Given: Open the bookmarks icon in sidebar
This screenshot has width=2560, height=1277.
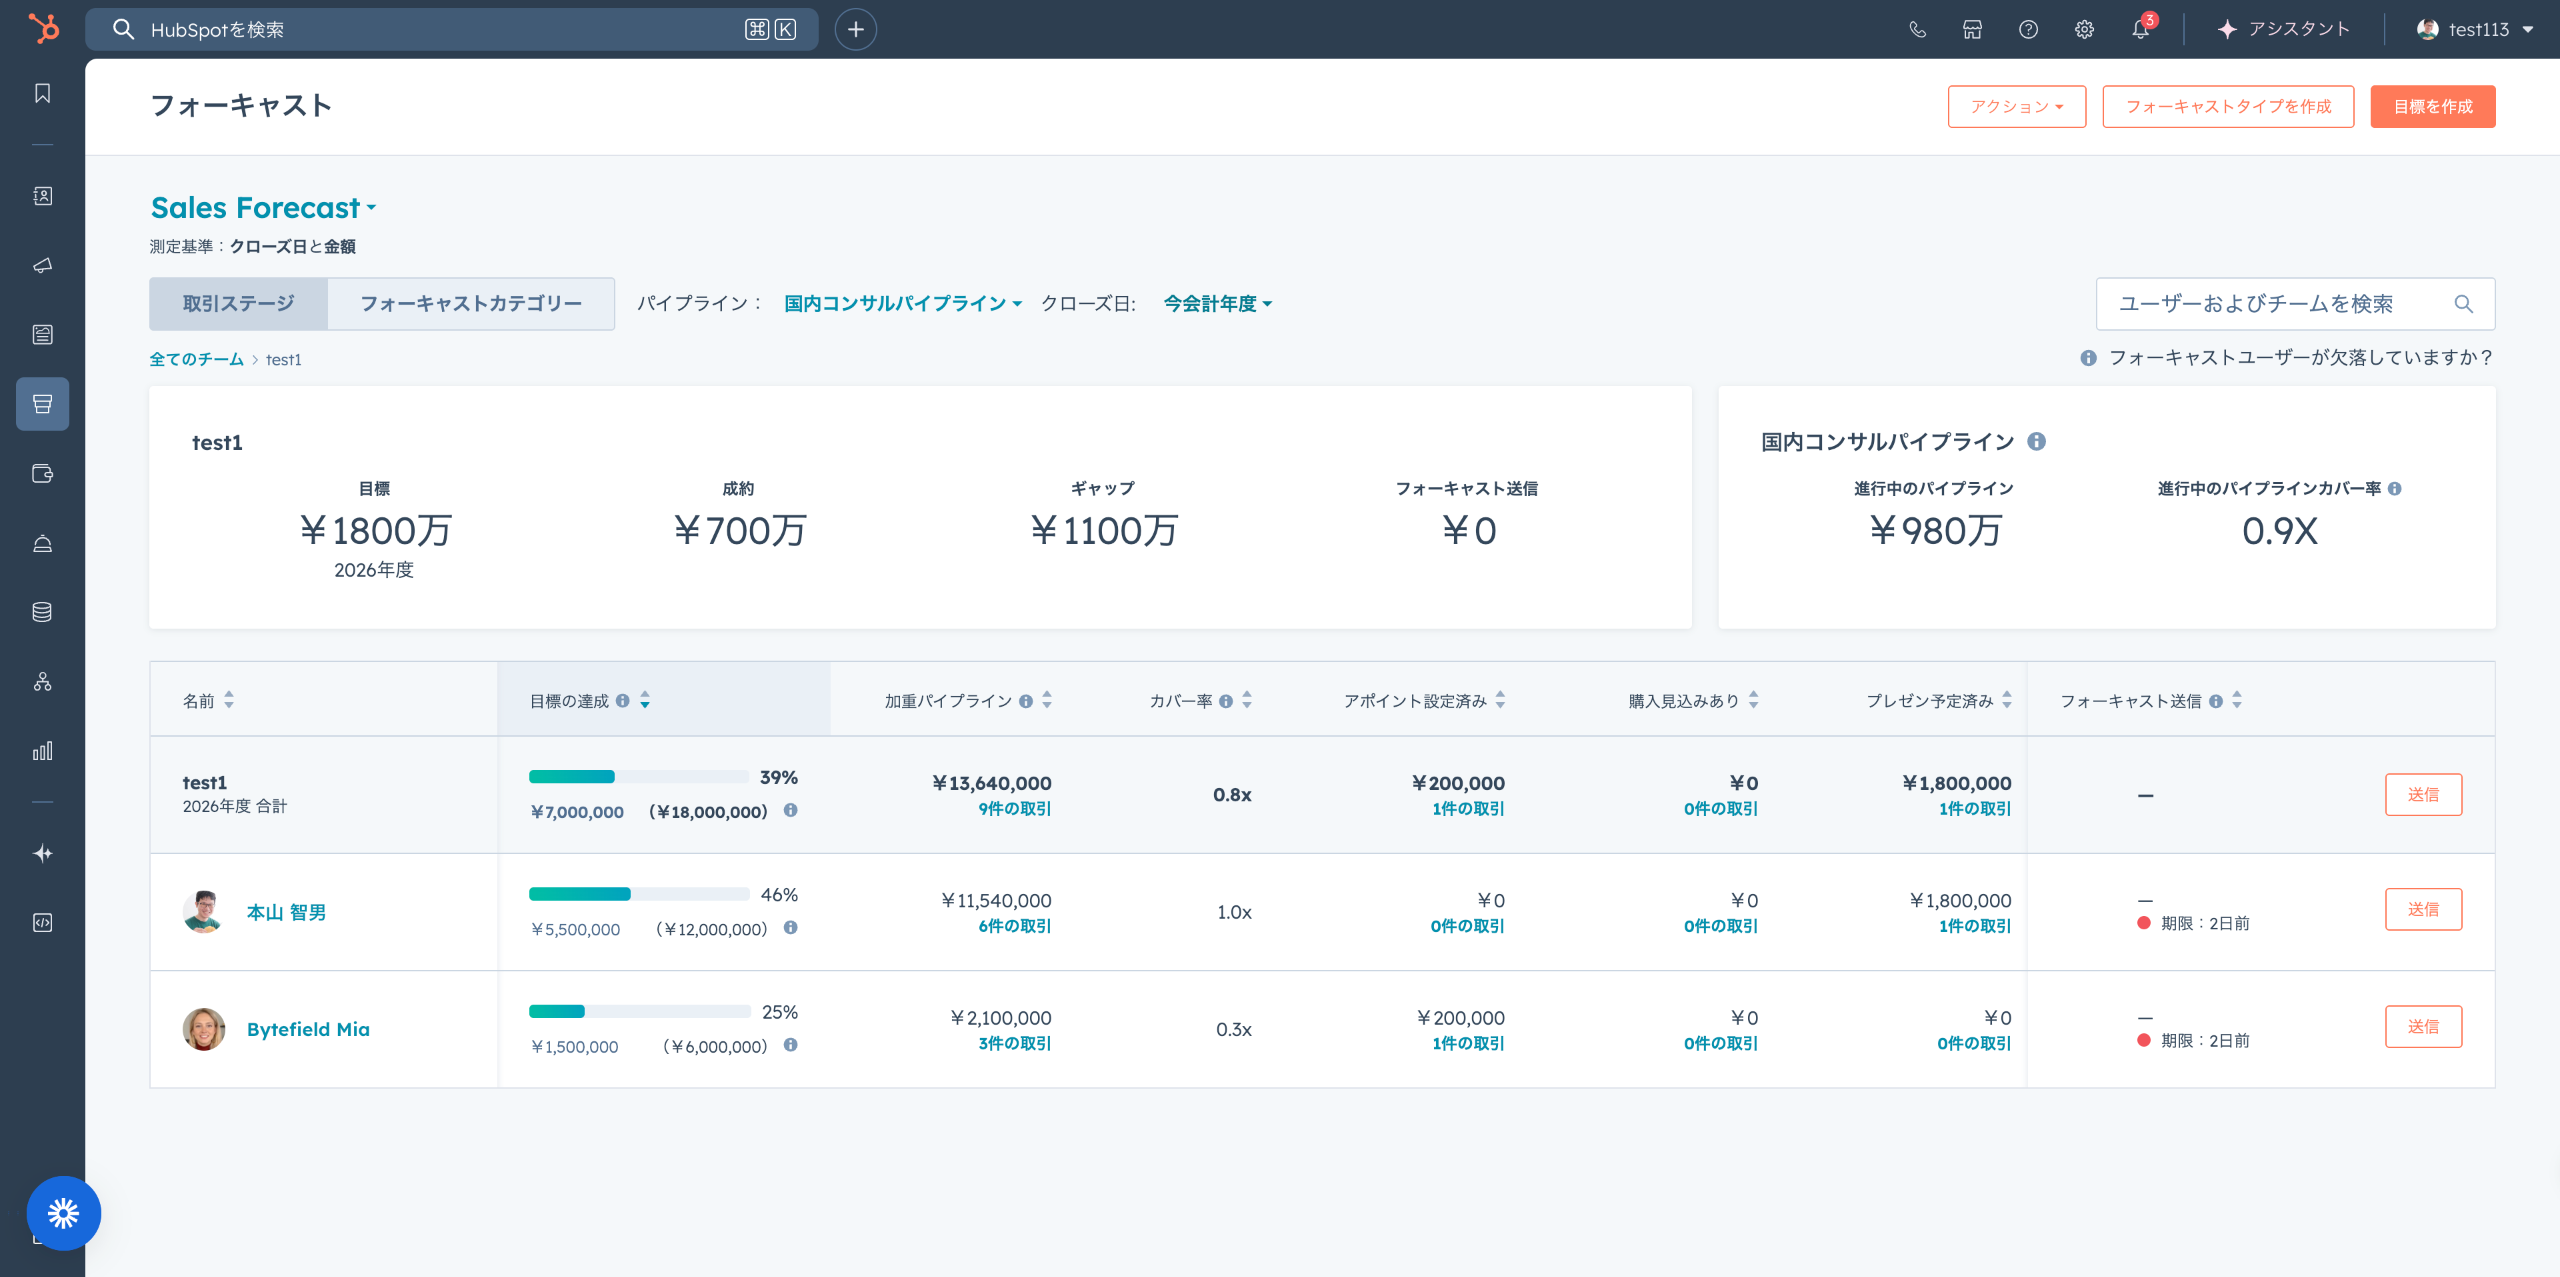Looking at the screenshot, I should 42,93.
